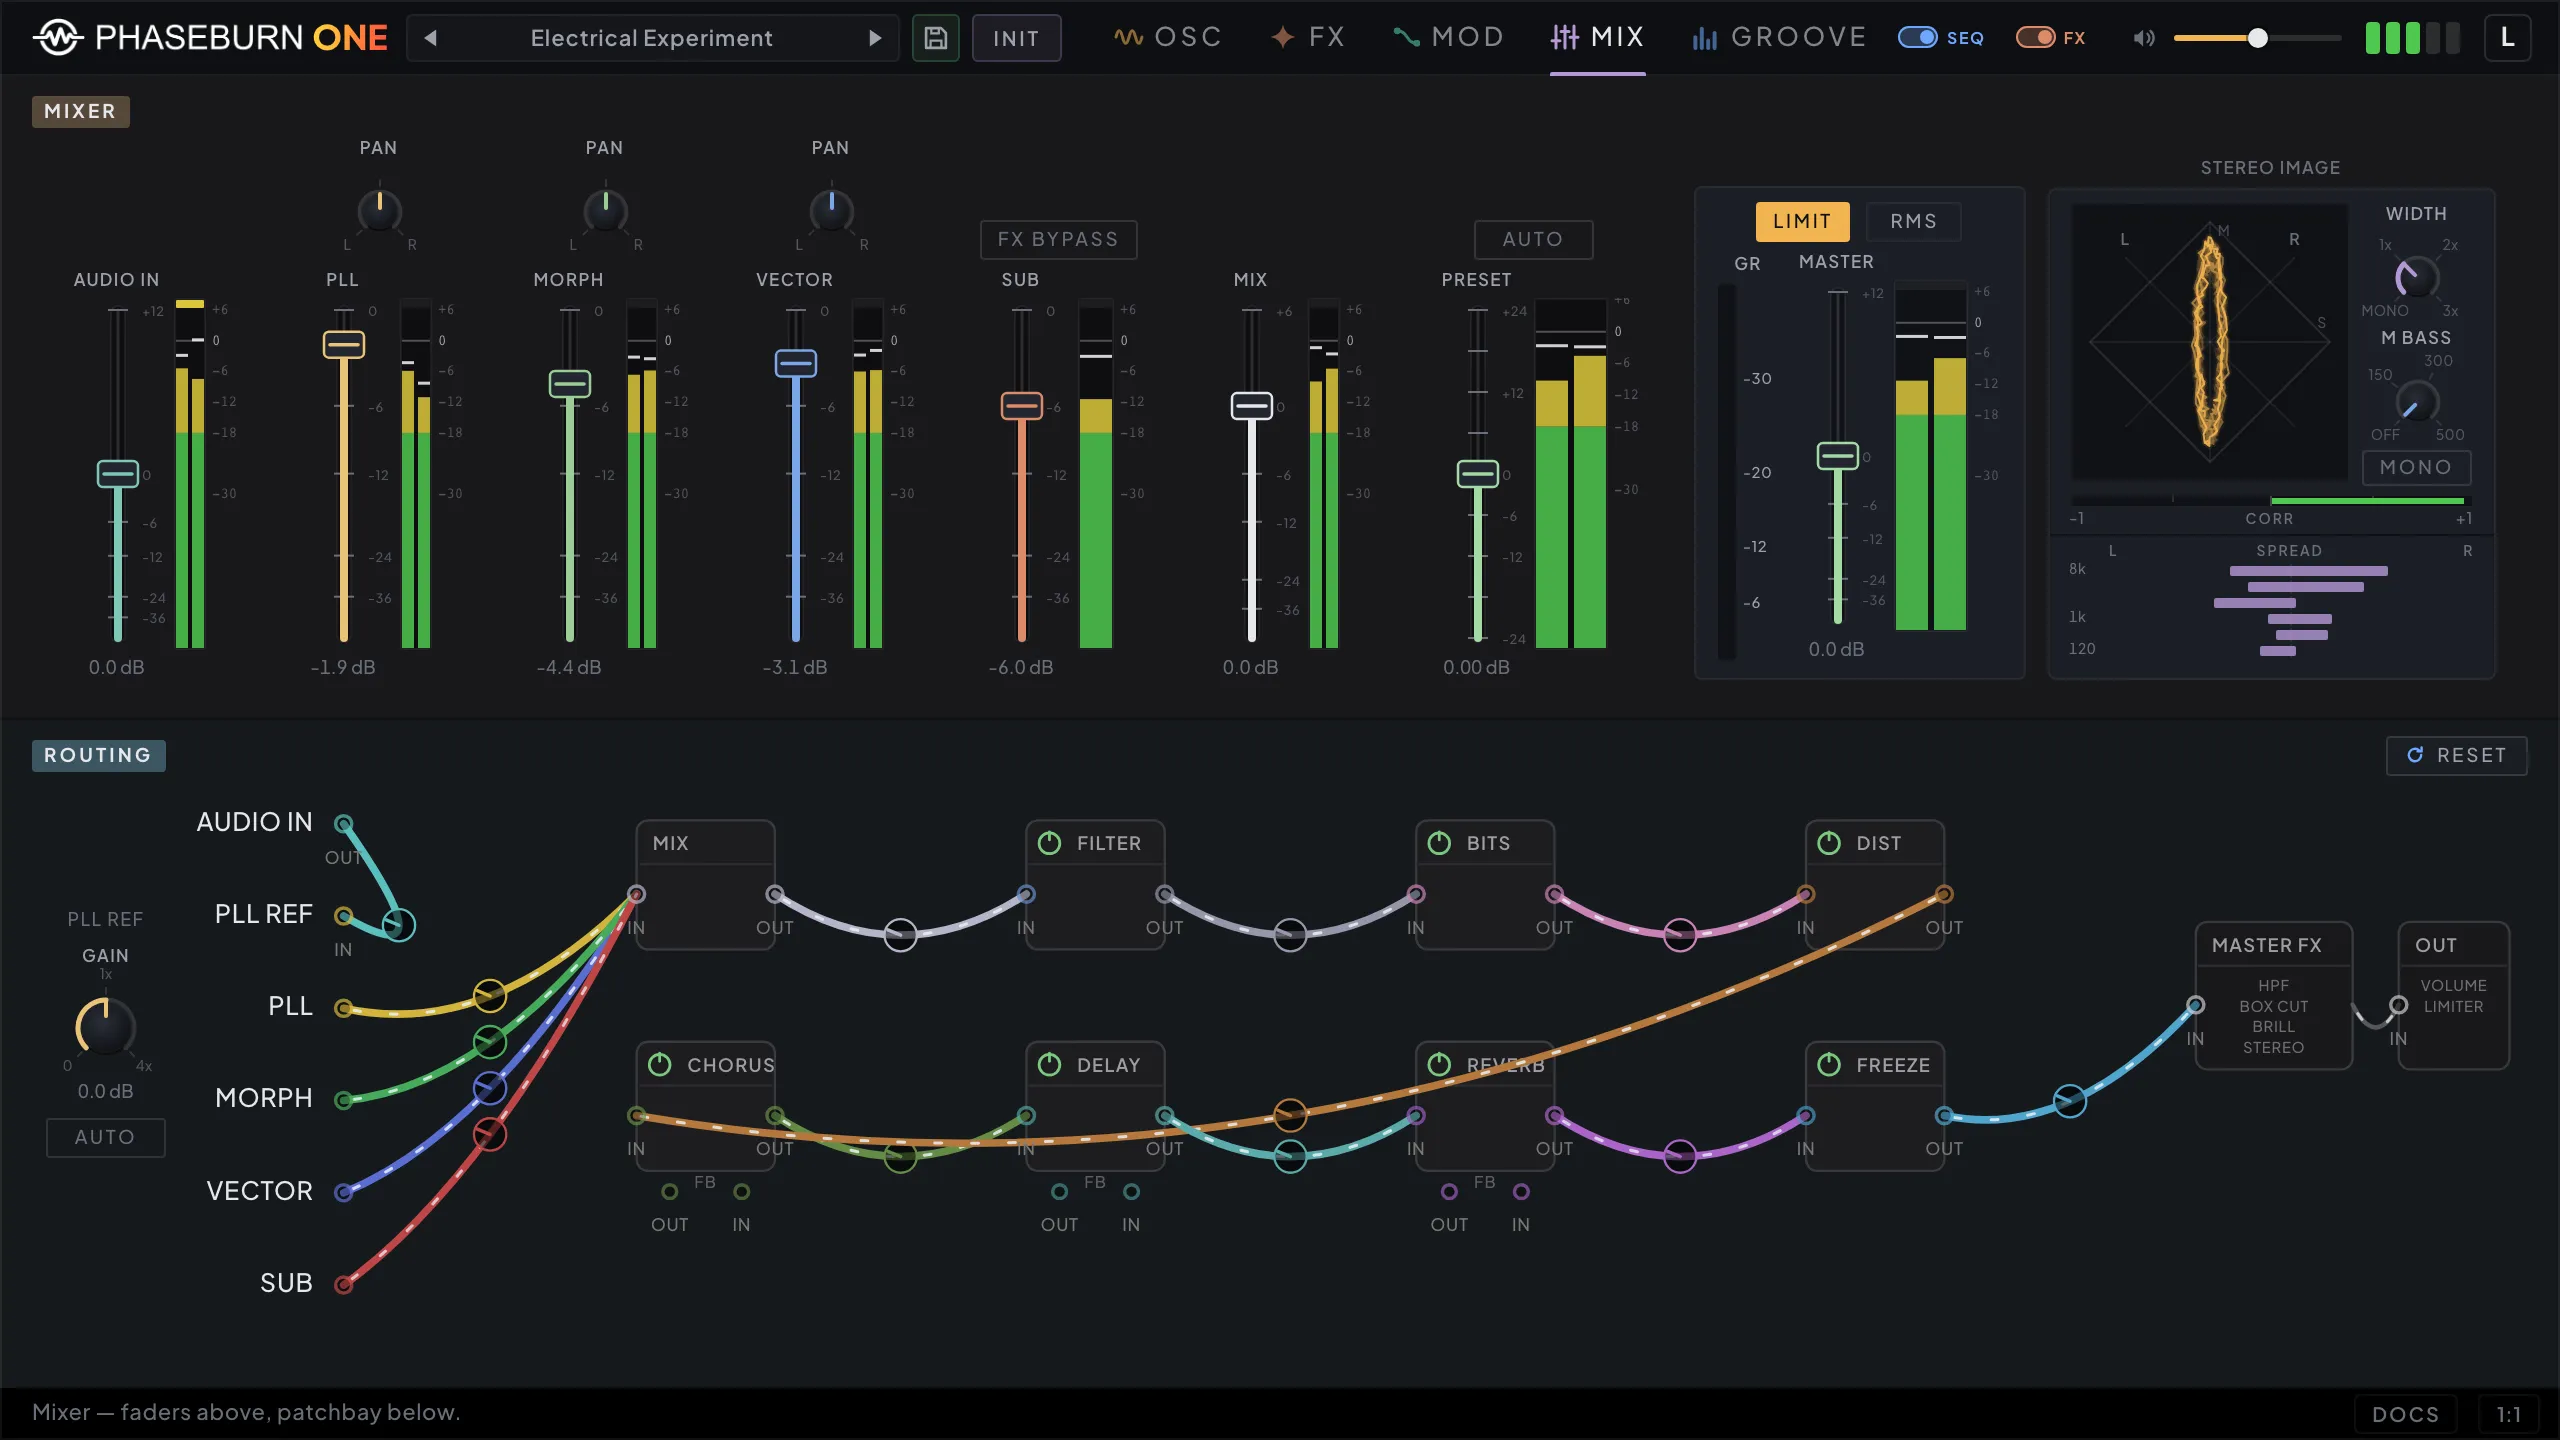The width and height of the screenshot is (2560, 1440).
Task: Select the FILTER to BITS cable handle
Action: 1290,935
